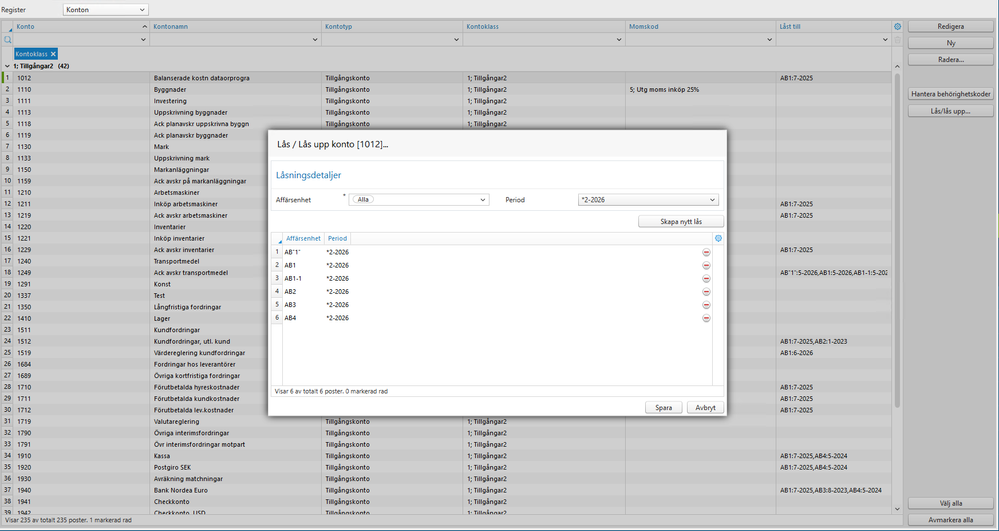This screenshot has height=531, width=999.
Task: Click Hantera behörighetskoder button
Action: [951, 94]
